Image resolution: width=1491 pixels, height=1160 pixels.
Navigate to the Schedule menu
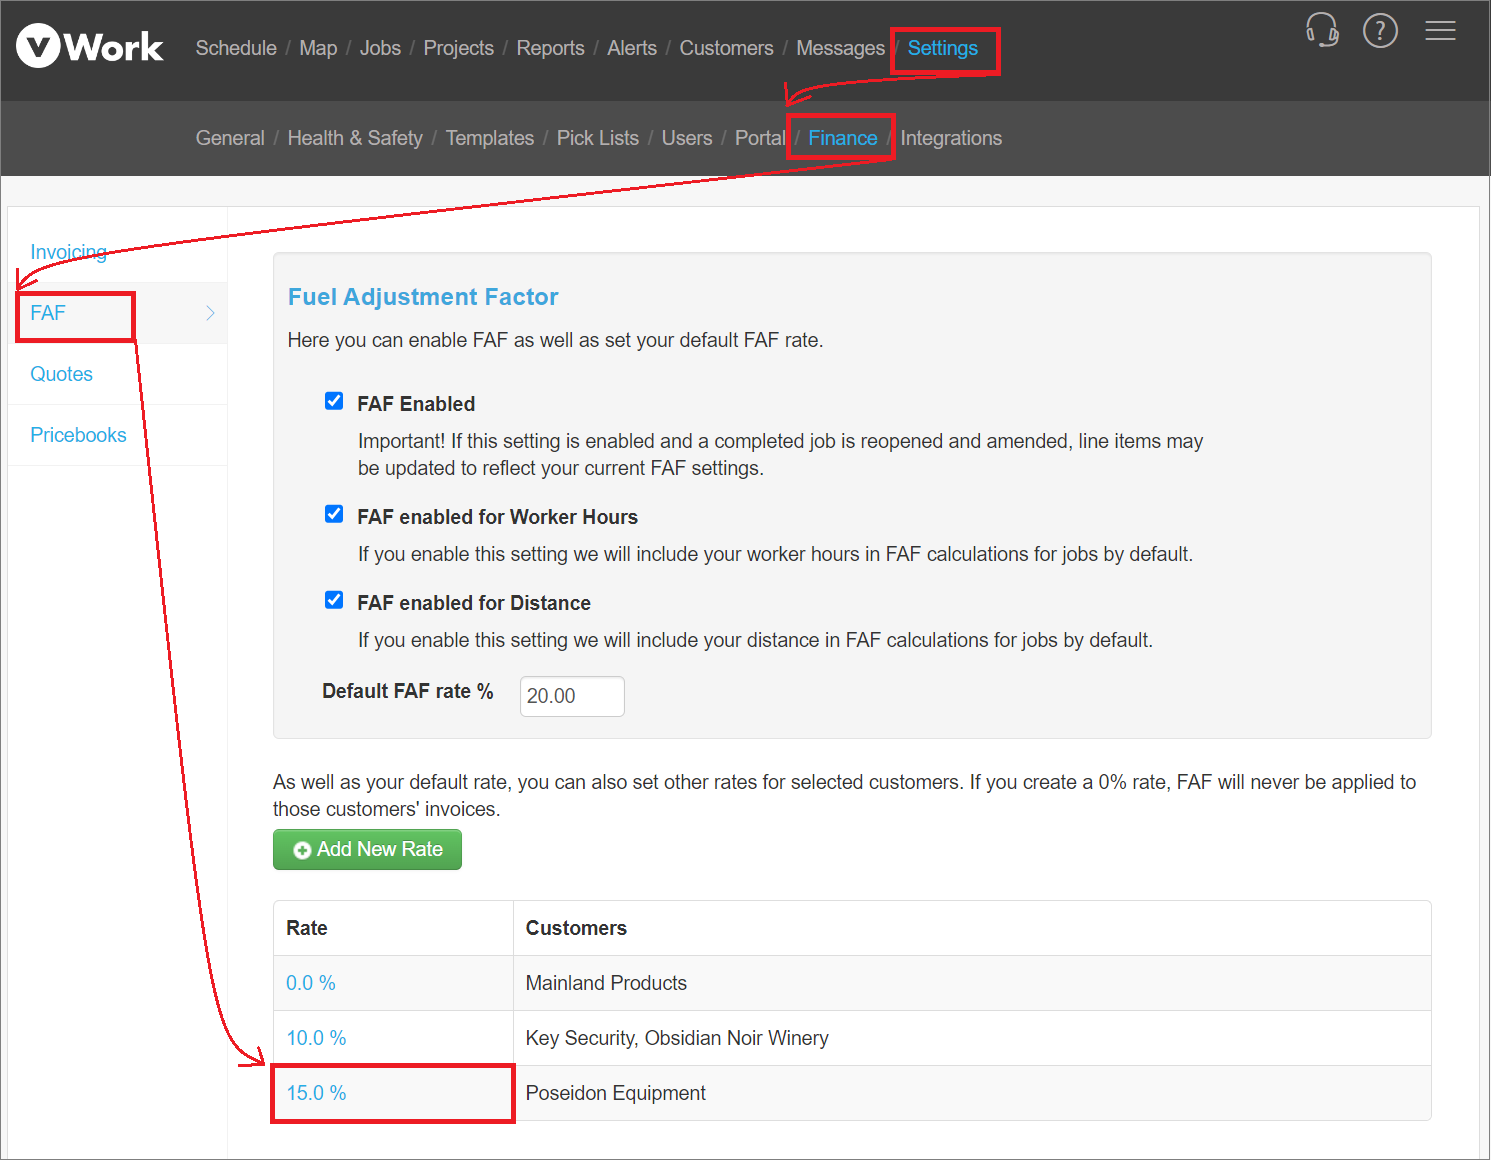click(x=236, y=47)
